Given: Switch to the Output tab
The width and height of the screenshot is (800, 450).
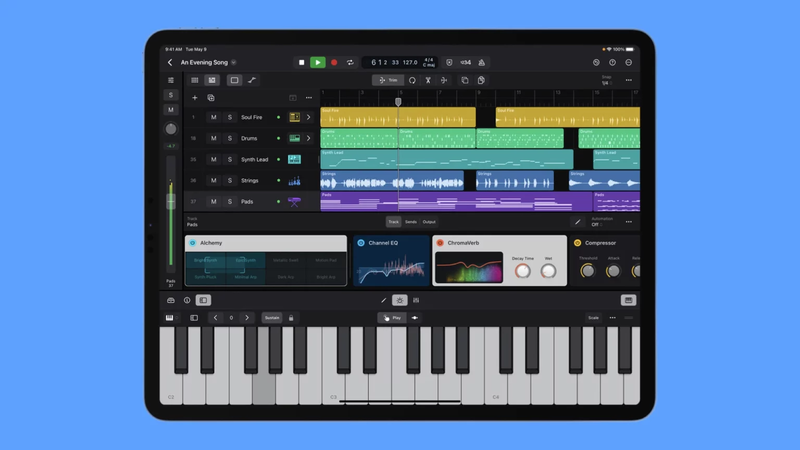Looking at the screenshot, I should click(429, 221).
